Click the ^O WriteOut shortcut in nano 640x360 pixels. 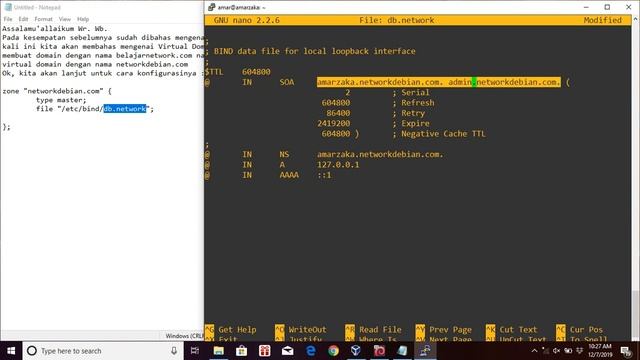click(301, 329)
